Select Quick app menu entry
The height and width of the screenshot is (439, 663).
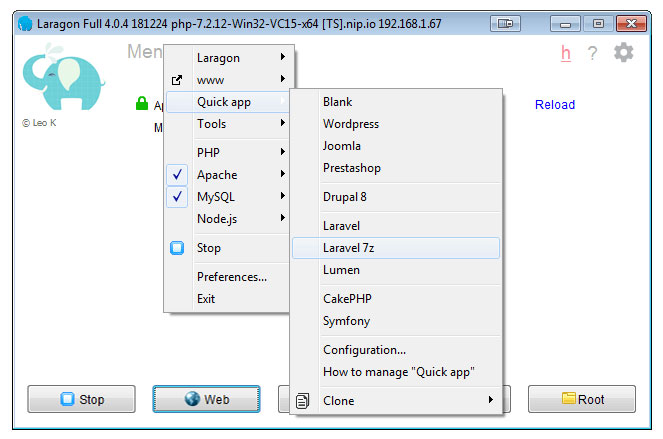tap(228, 102)
